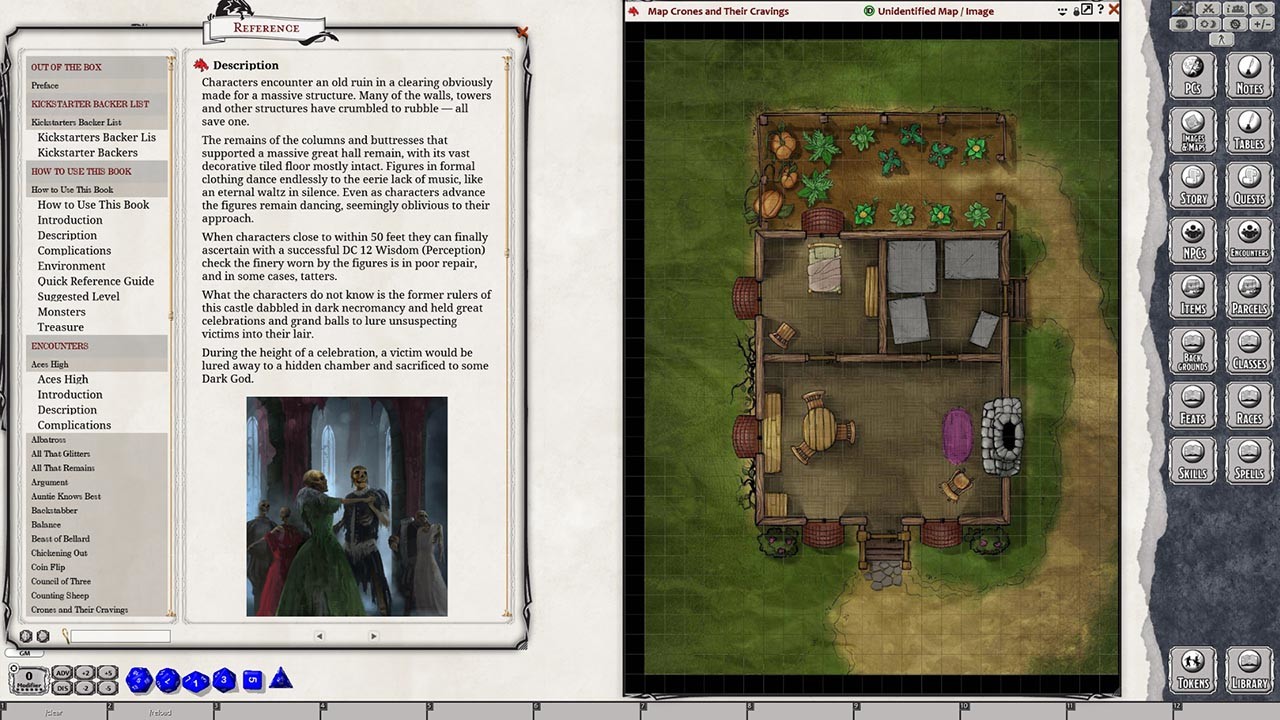Image resolution: width=1280 pixels, height=720 pixels.
Task: Expand the Albatross encounter entry
Action: 48,439
